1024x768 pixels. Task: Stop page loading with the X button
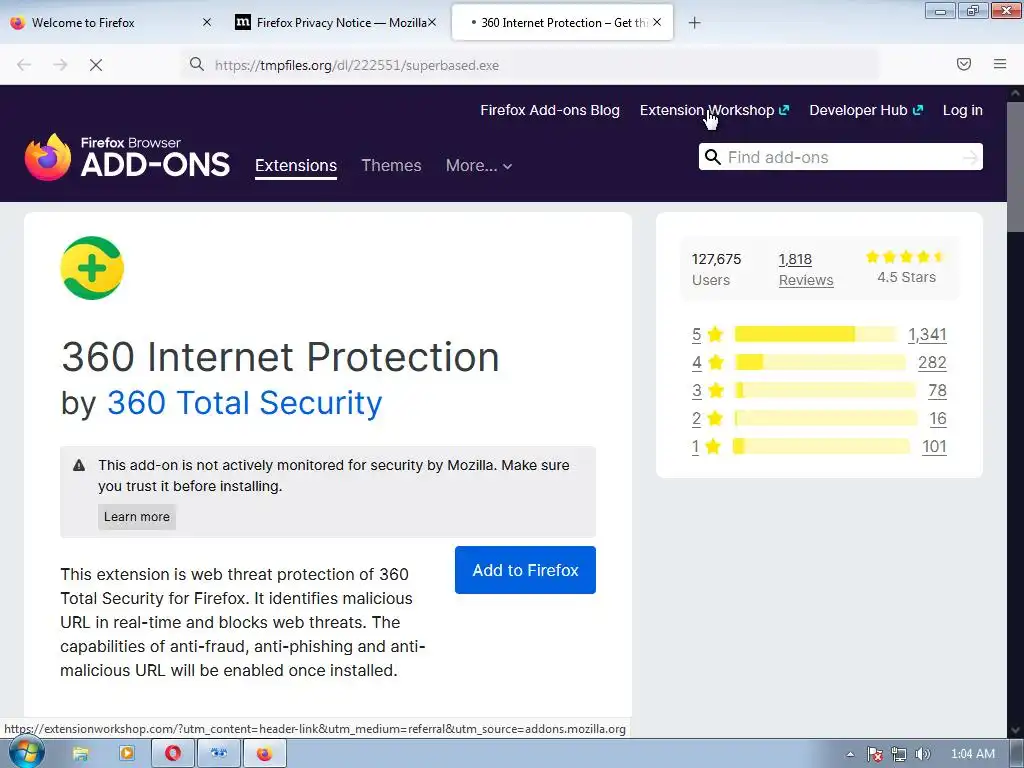coord(96,65)
